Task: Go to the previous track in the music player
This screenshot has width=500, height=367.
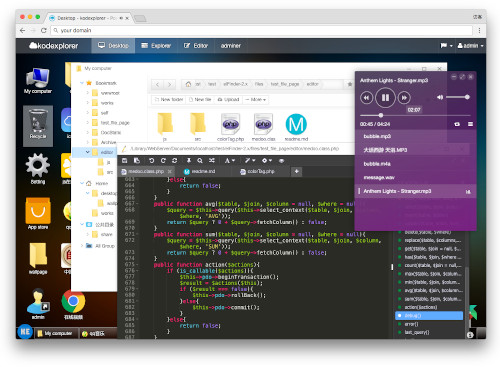Action: point(366,98)
